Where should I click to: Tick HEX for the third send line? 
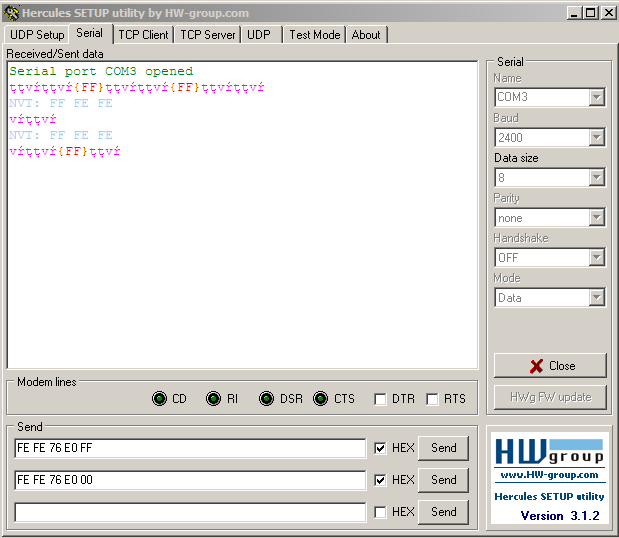[x=380, y=512]
